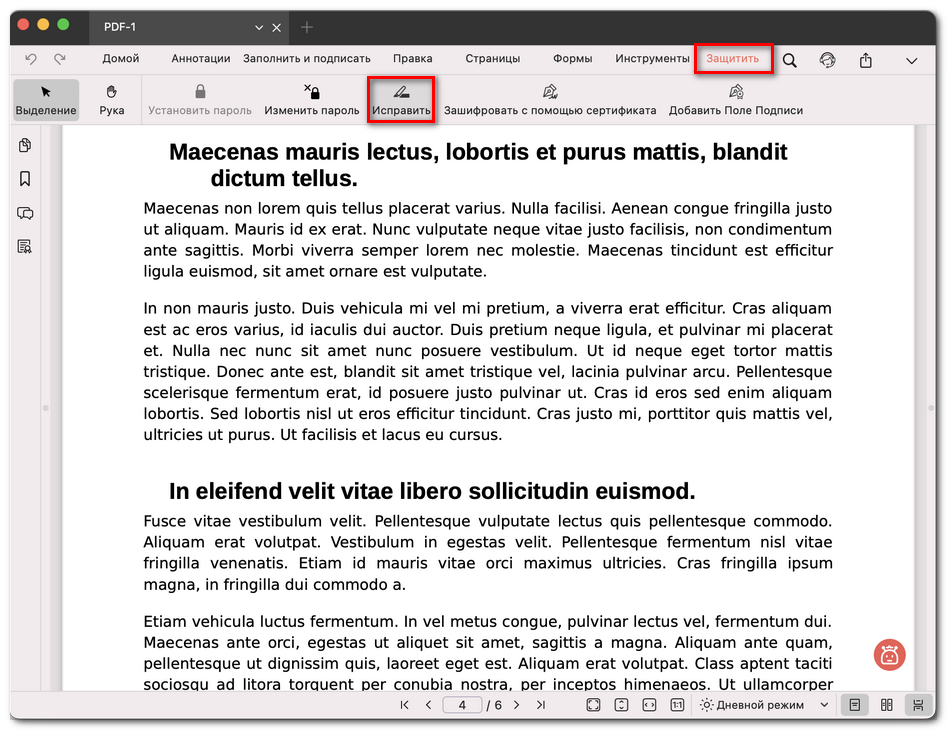Enable two-page view layout

[886, 705]
